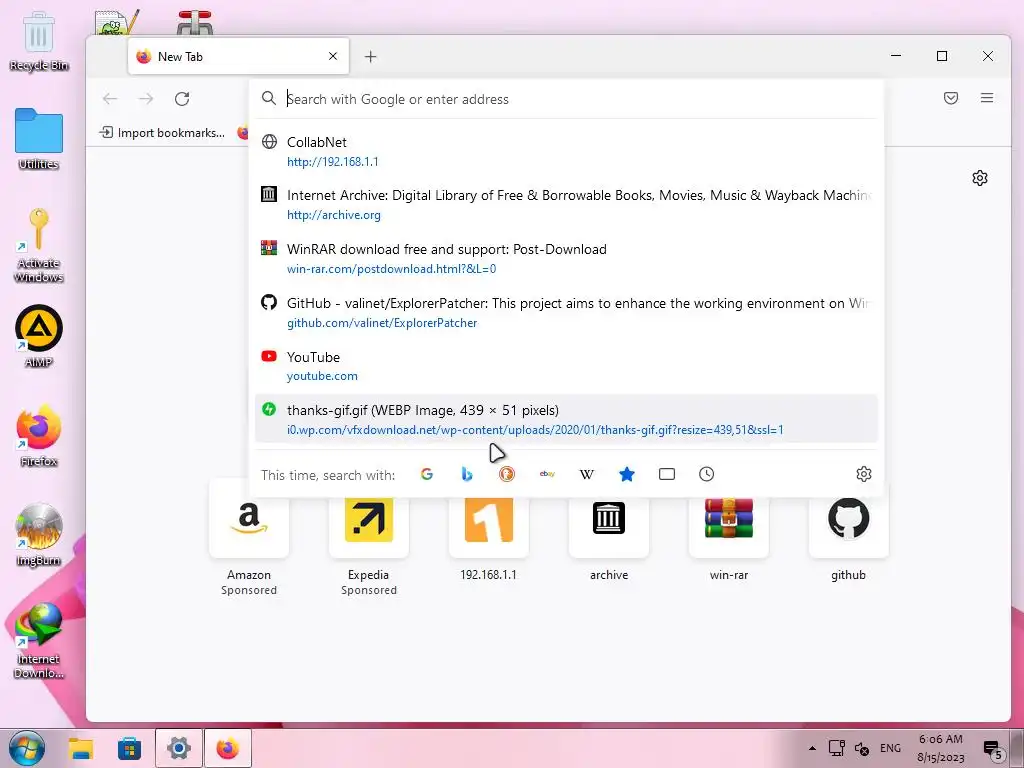Open notification center icon
1024x768 pixels.
992,750
